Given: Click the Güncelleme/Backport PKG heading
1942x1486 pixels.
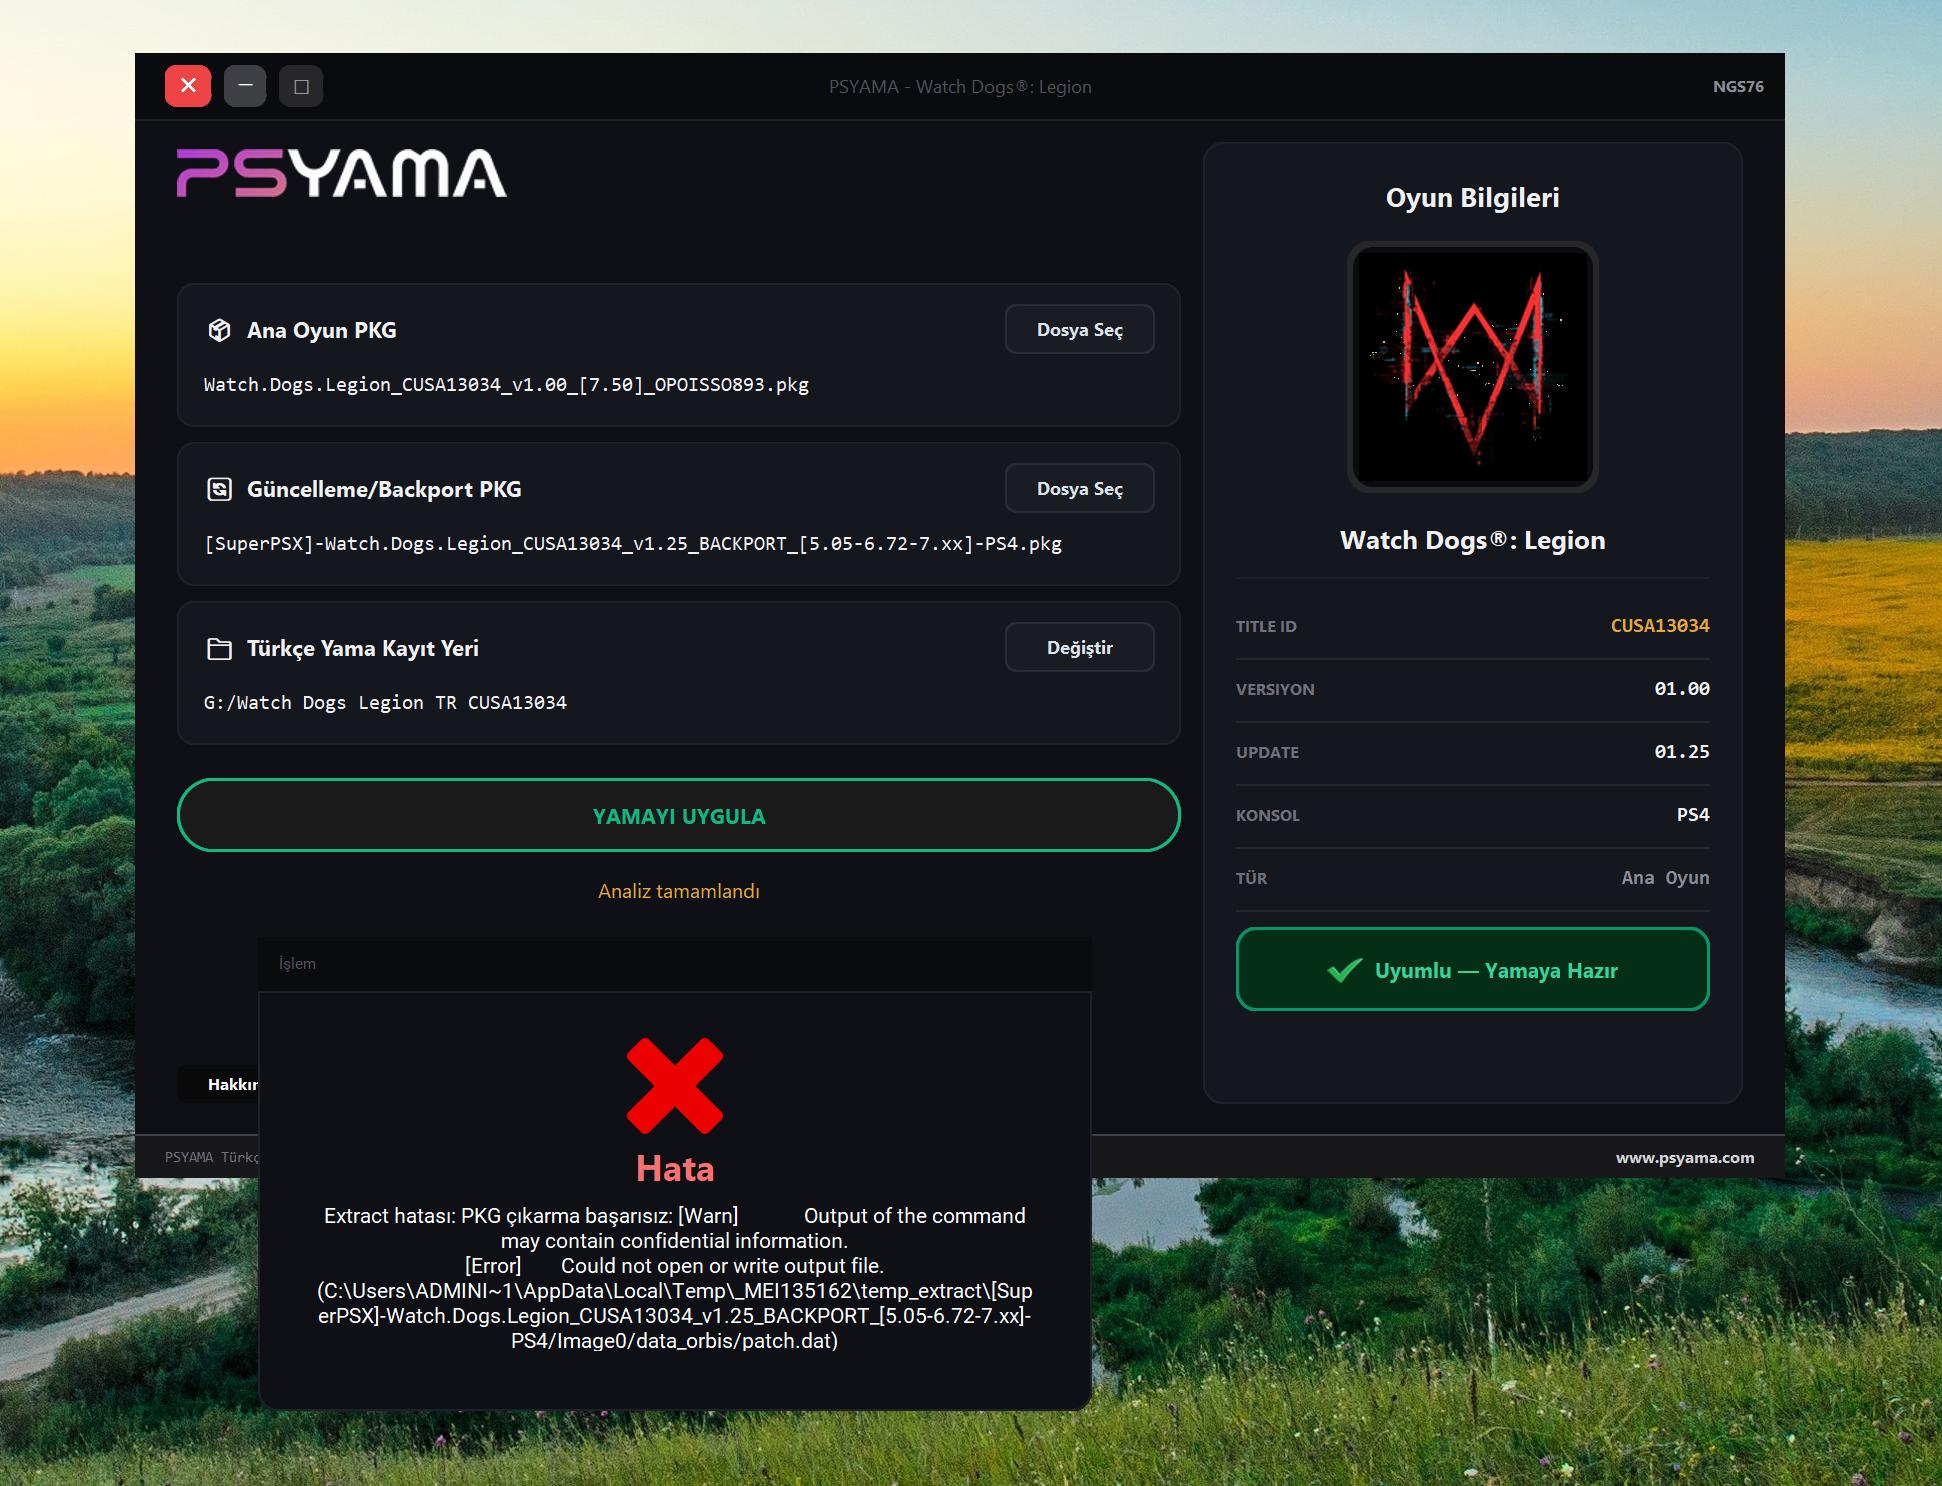Looking at the screenshot, I should pos(384,489).
